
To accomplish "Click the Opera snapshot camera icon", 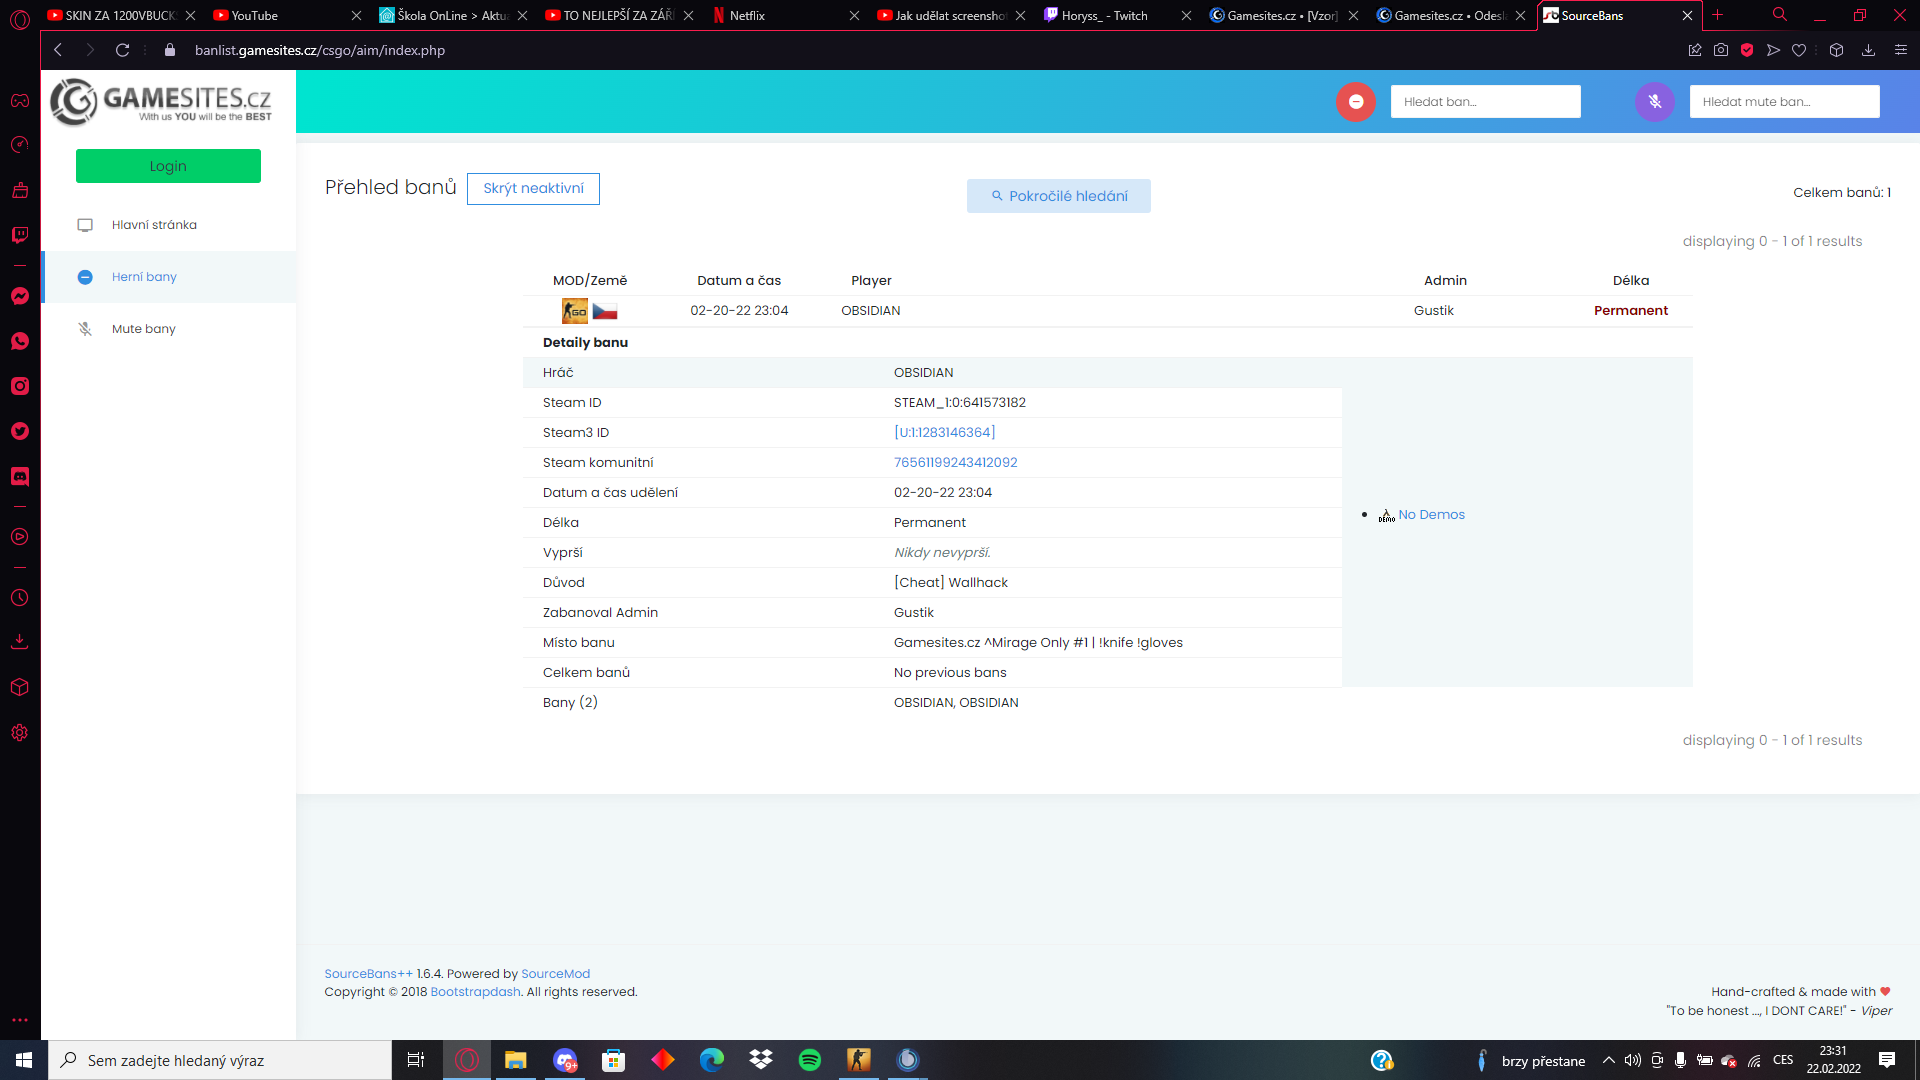I will 1721,50.
